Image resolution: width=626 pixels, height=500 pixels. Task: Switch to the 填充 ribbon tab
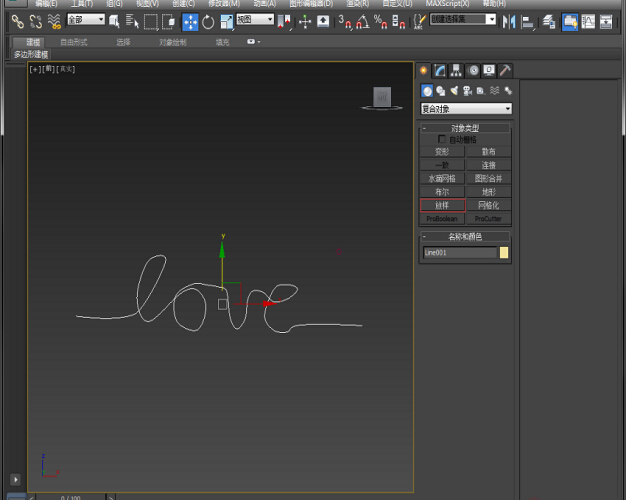[222, 42]
